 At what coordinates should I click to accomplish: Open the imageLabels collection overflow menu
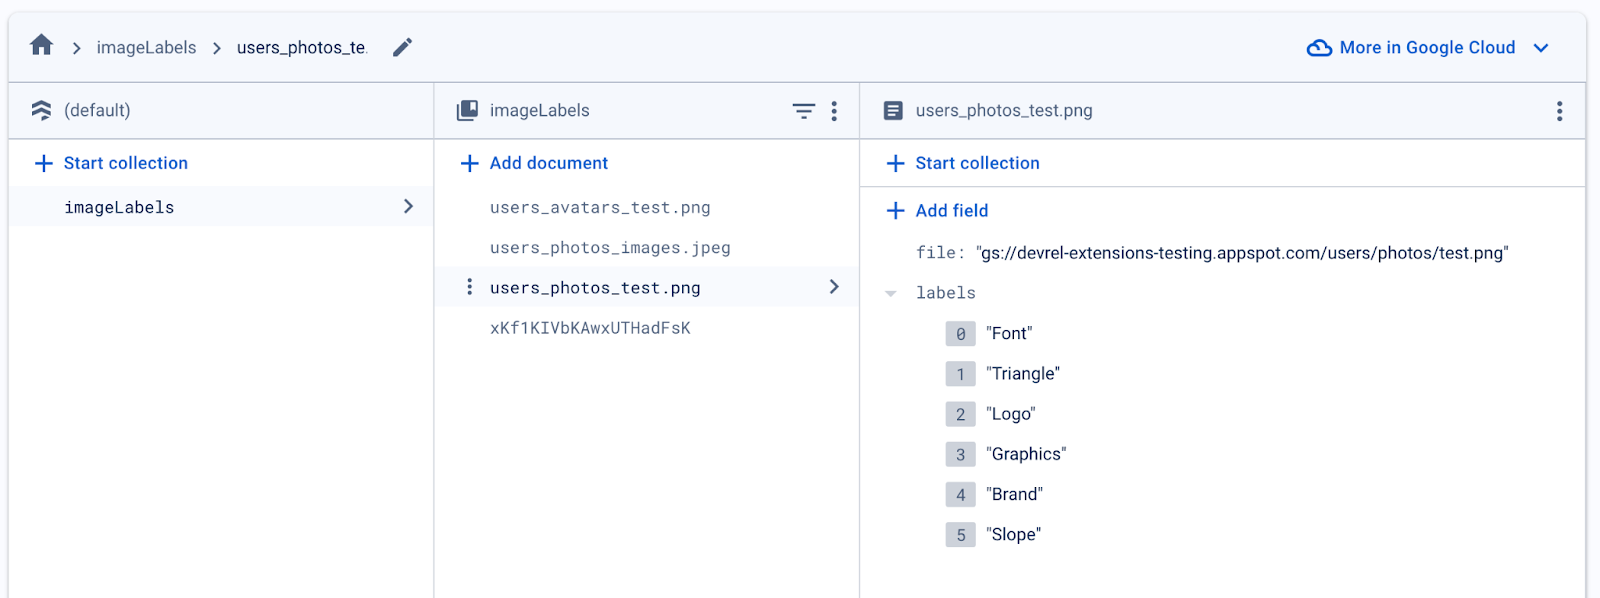coord(834,111)
